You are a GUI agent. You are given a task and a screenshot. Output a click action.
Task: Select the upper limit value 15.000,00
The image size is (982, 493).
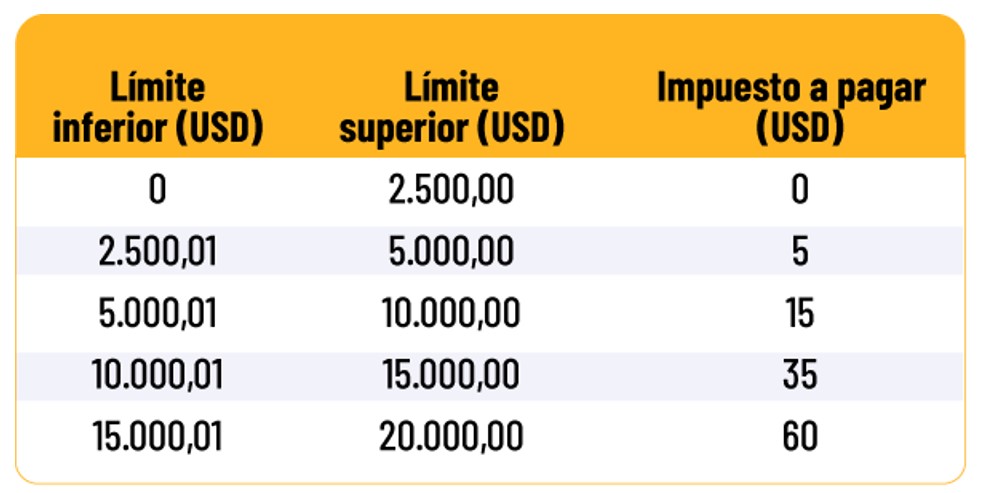click(452, 375)
